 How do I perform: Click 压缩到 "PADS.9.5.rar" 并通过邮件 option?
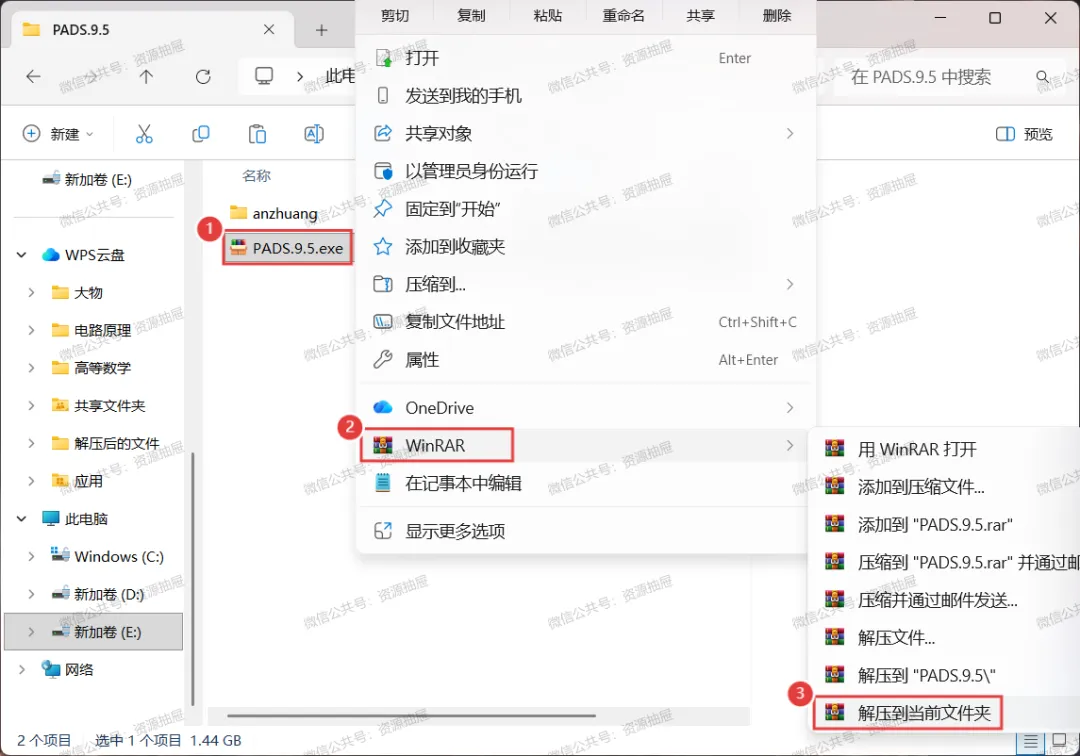pos(946,563)
